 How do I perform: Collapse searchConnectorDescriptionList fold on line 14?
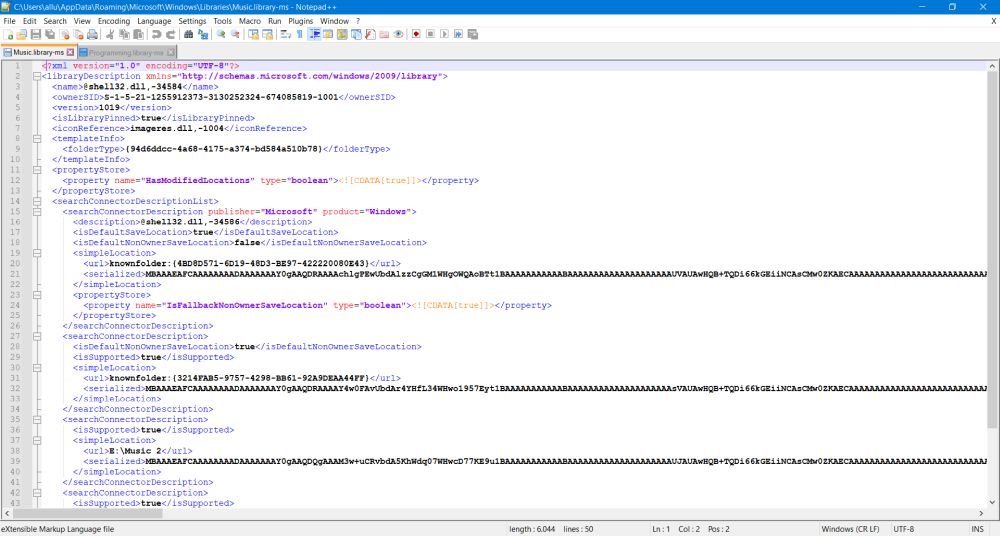tap(36, 201)
